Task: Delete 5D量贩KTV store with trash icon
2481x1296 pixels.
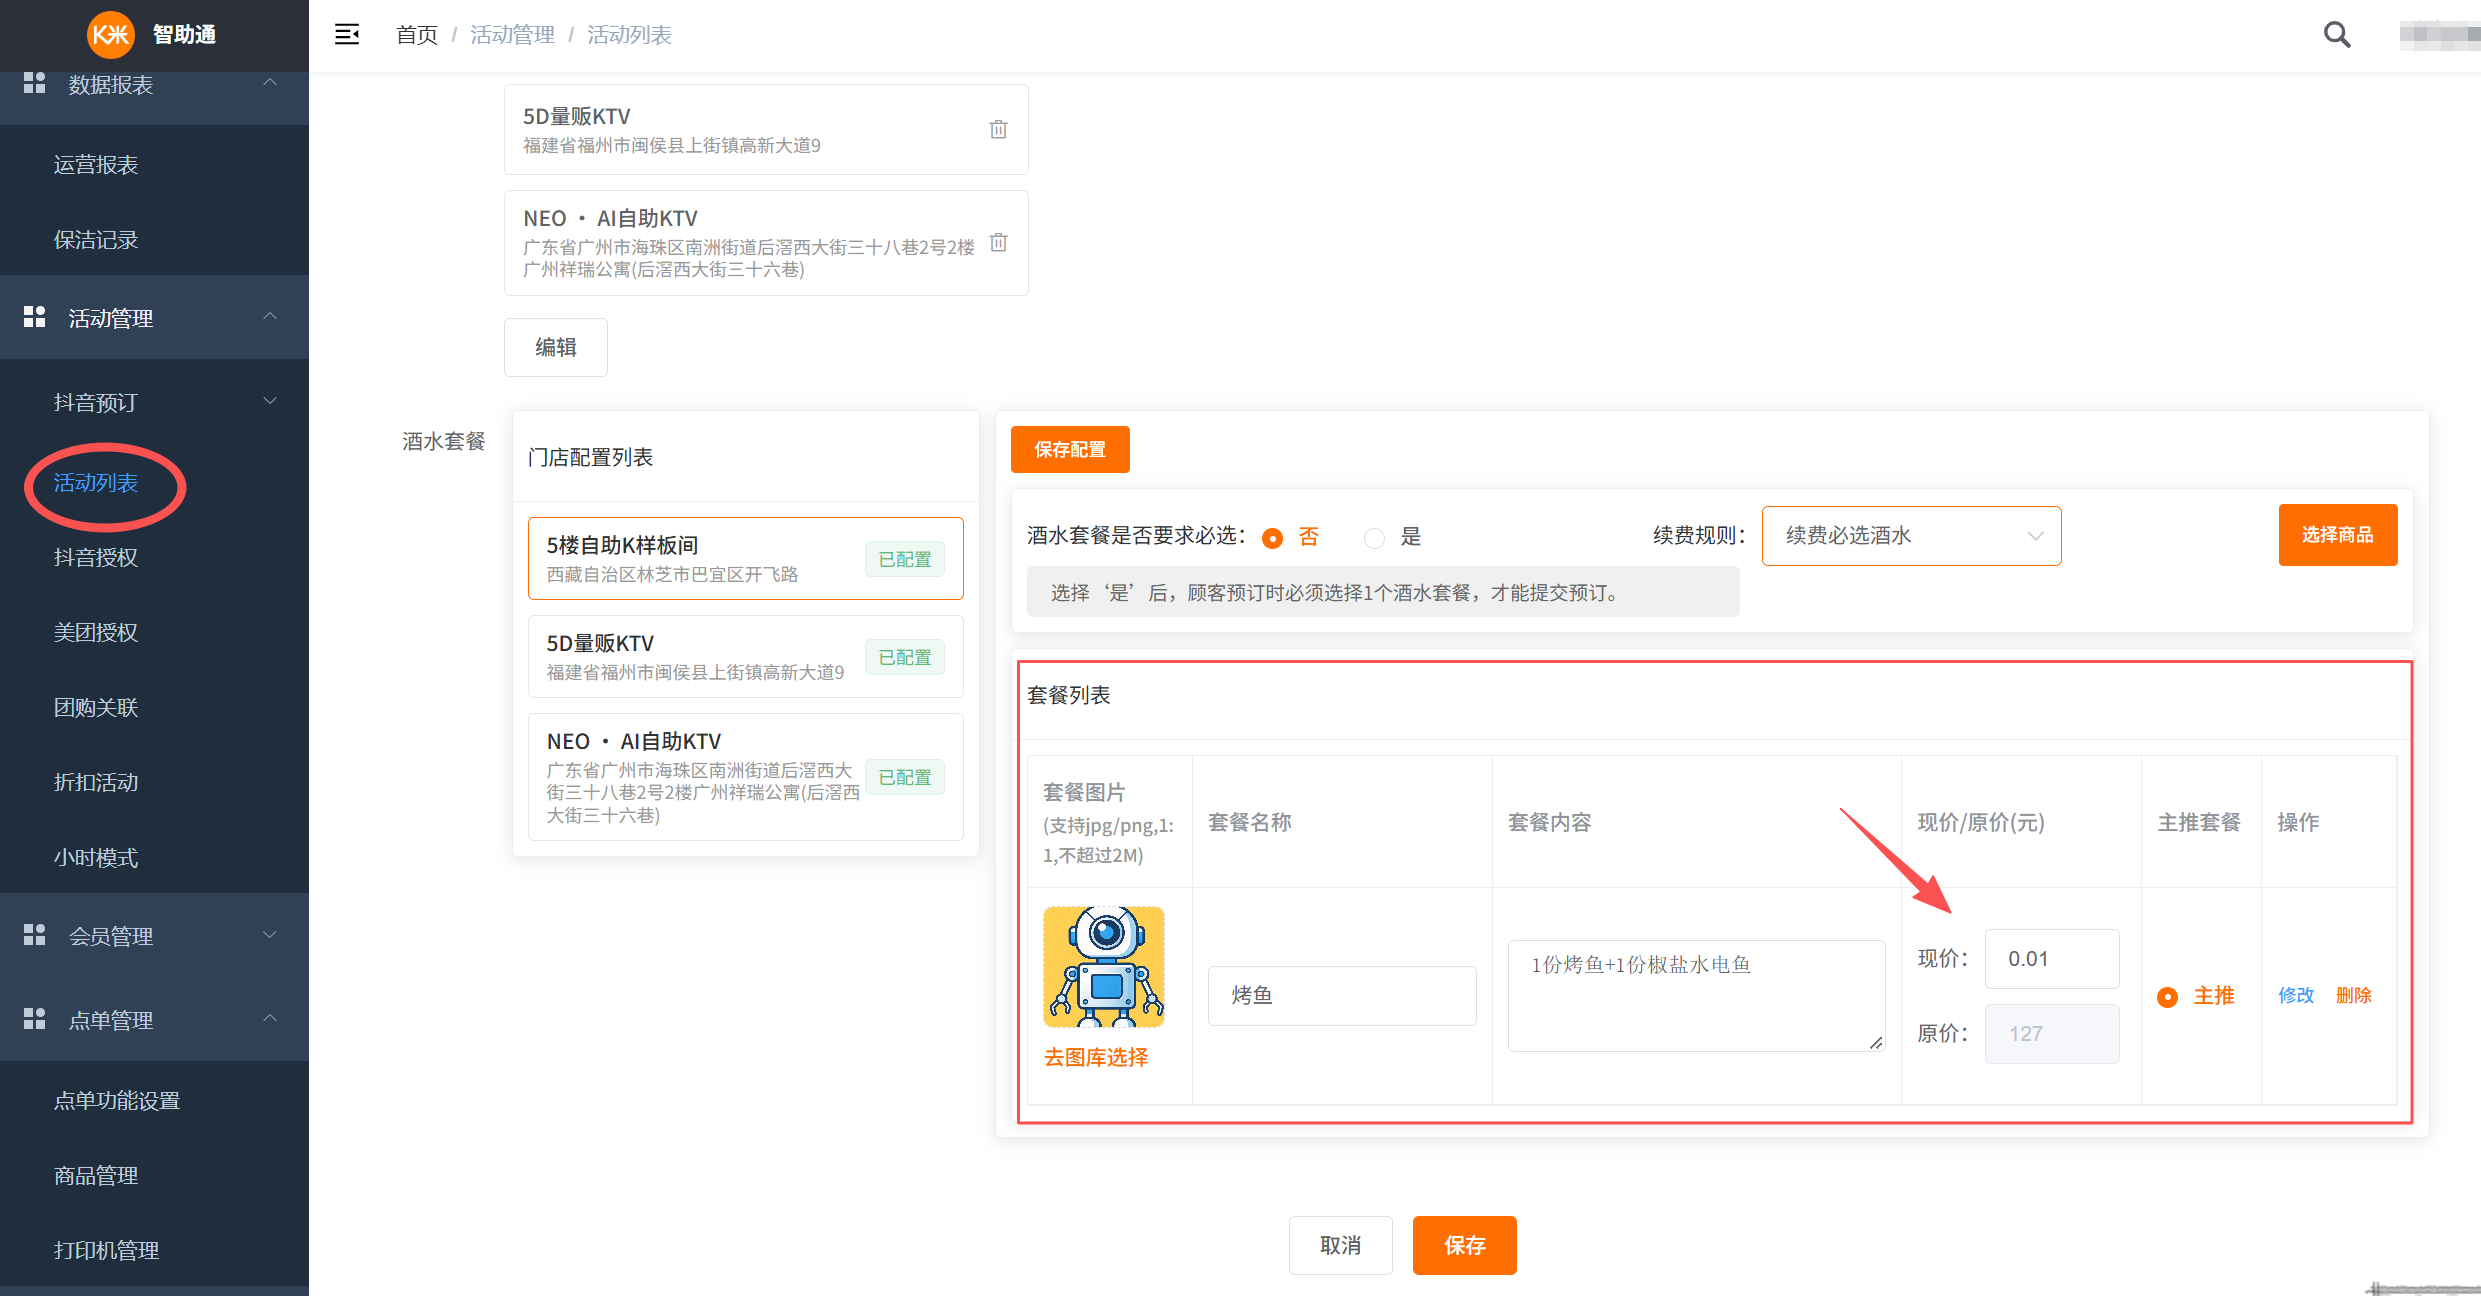Action: [x=998, y=129]
